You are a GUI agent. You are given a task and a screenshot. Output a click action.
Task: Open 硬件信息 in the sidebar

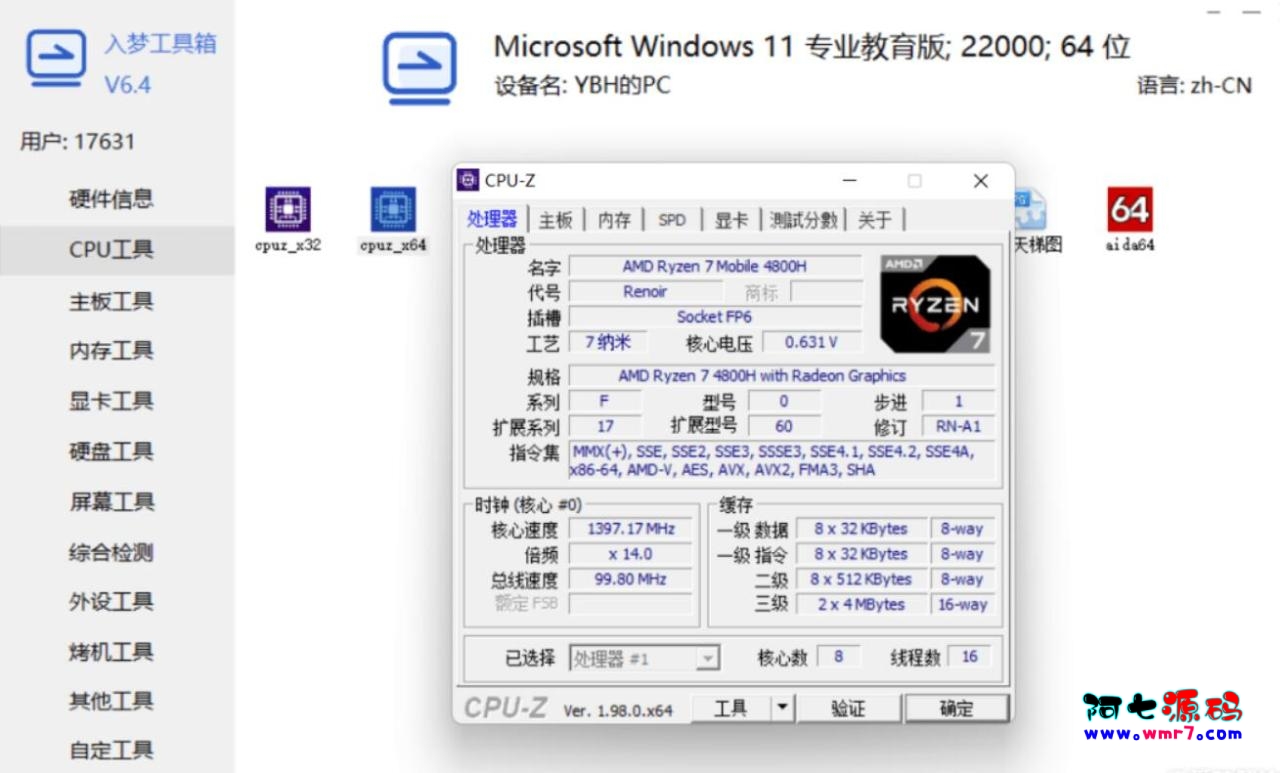(x=111, y=199)
